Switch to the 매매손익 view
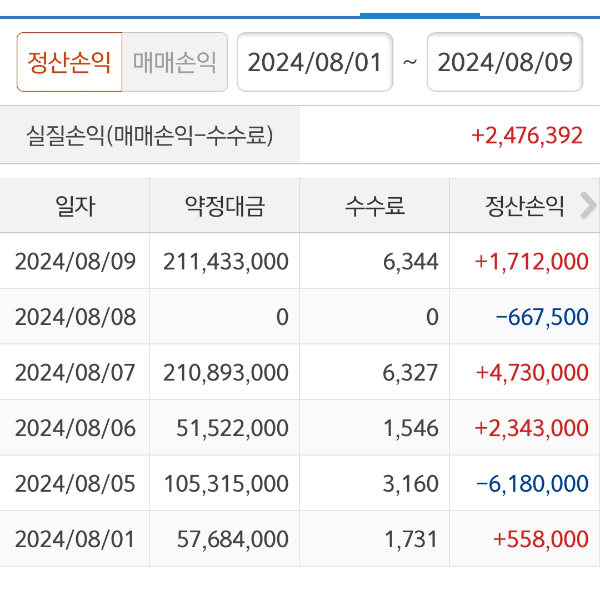Screen dimensions: 600x600 click(x=175, y=63)
